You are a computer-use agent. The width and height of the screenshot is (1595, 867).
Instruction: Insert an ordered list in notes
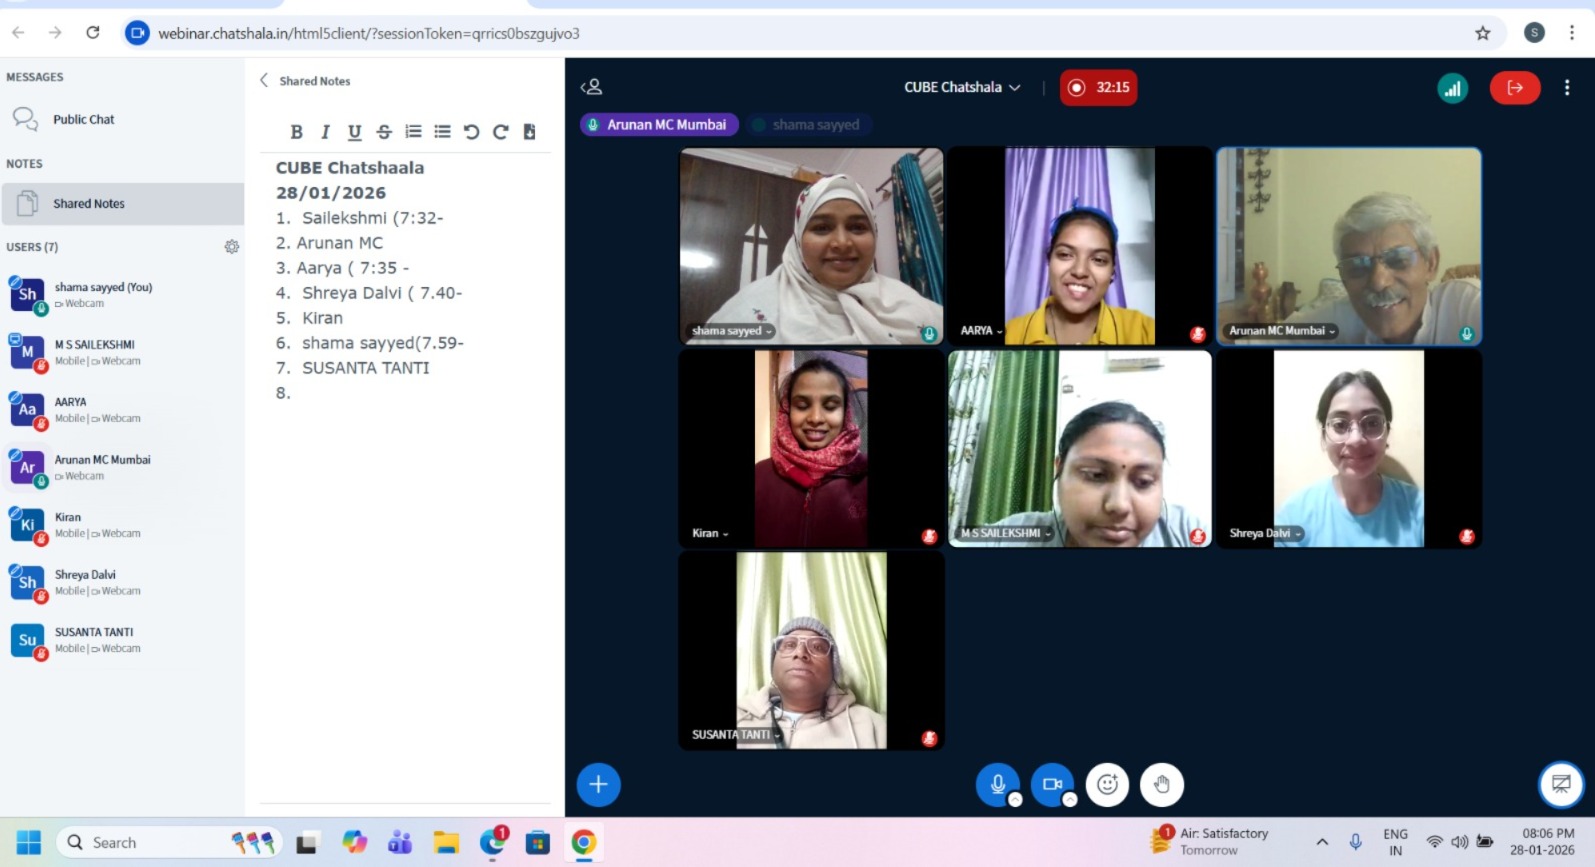413,132
